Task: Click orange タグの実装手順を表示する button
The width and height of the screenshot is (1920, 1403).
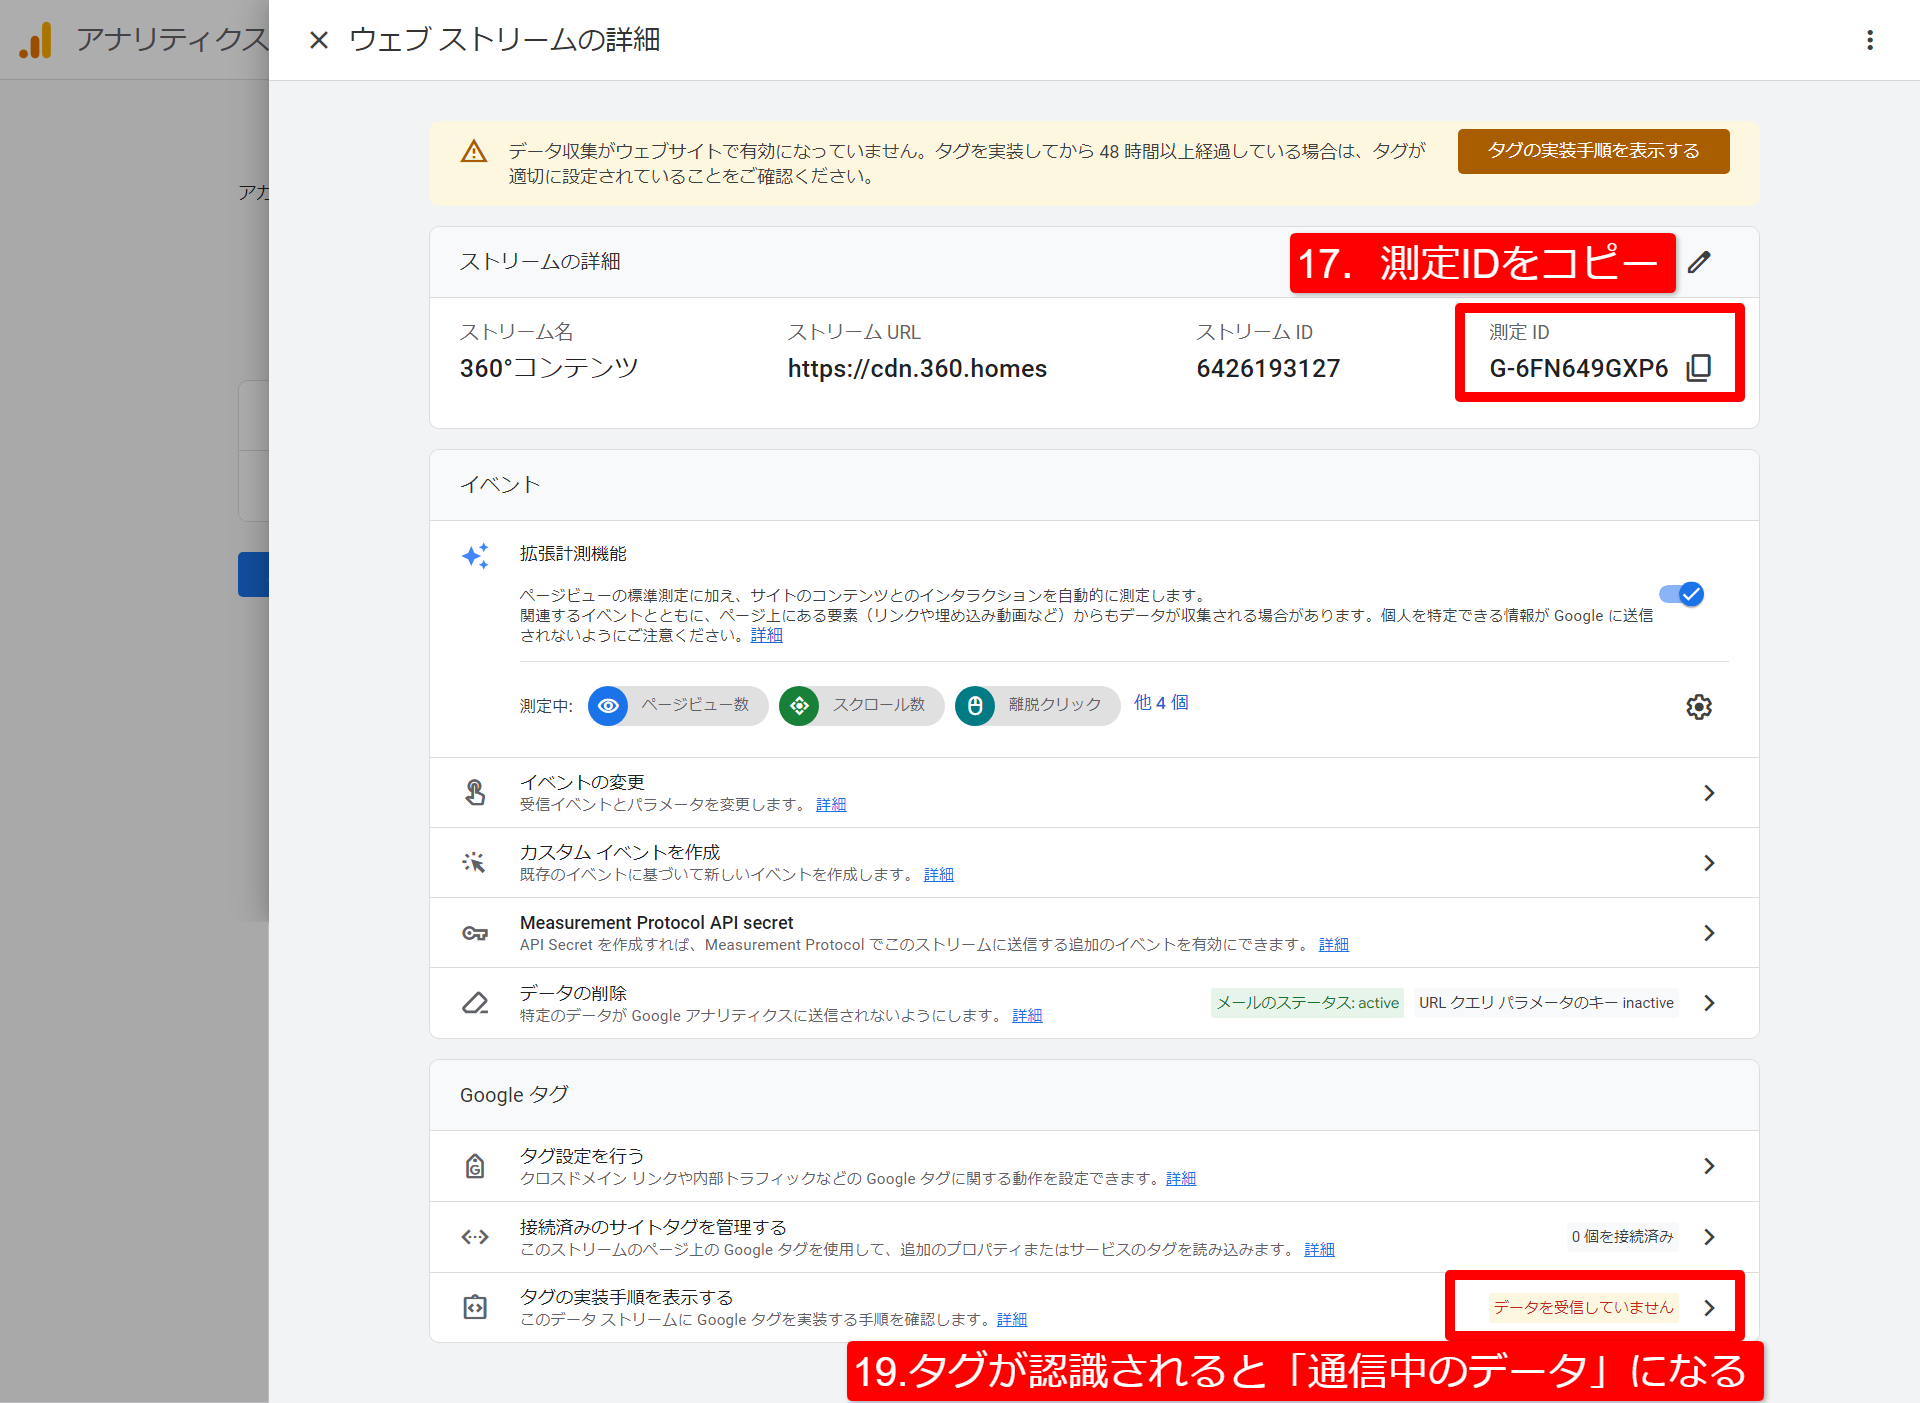Action: tap(1593, 151)
